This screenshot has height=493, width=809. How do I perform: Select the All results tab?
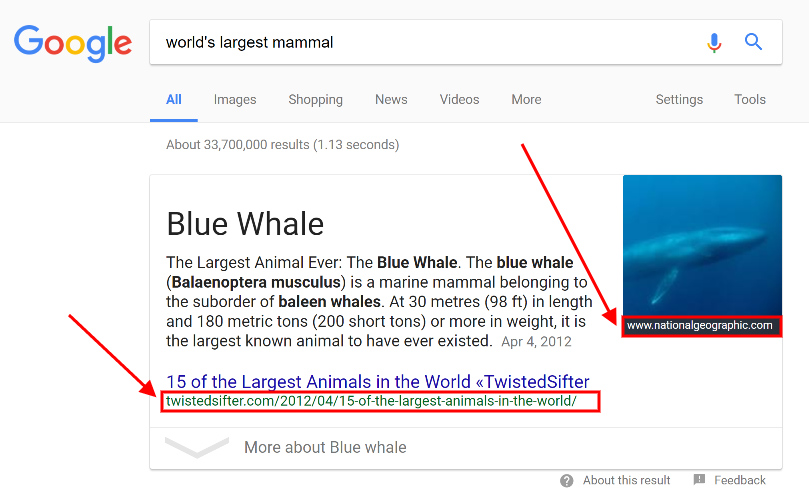click(x=174, y=99)
